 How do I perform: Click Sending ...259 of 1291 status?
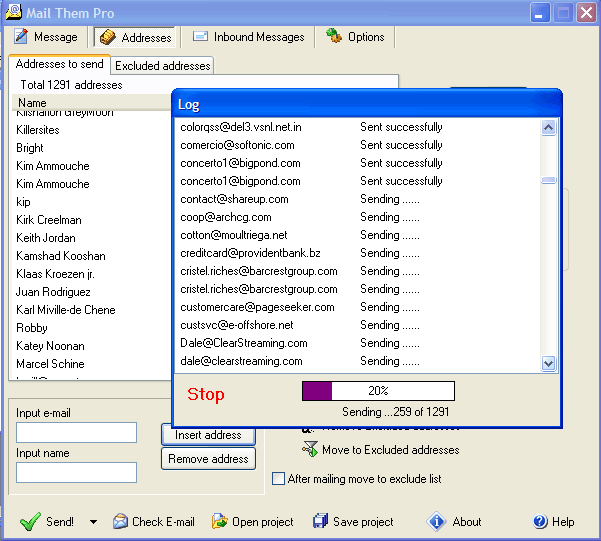[395, 412]
